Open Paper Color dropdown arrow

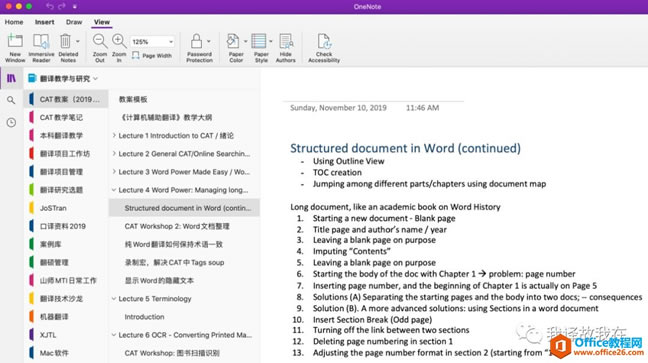click(x=245, y=41)
